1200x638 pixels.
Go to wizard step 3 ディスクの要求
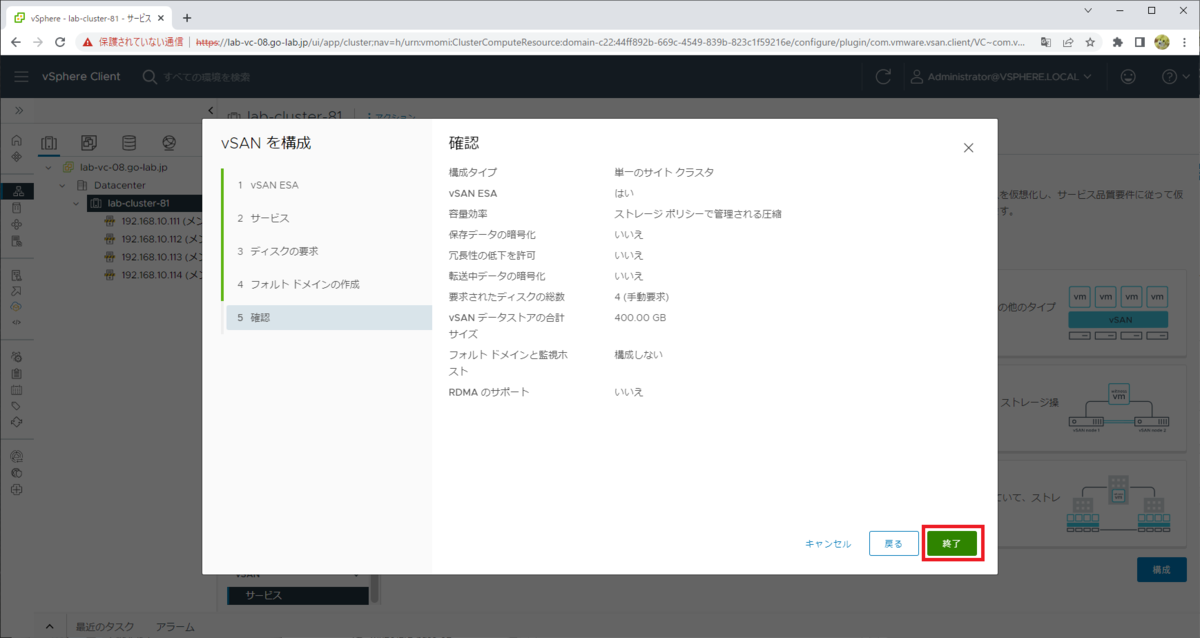(x=329, y=251)
